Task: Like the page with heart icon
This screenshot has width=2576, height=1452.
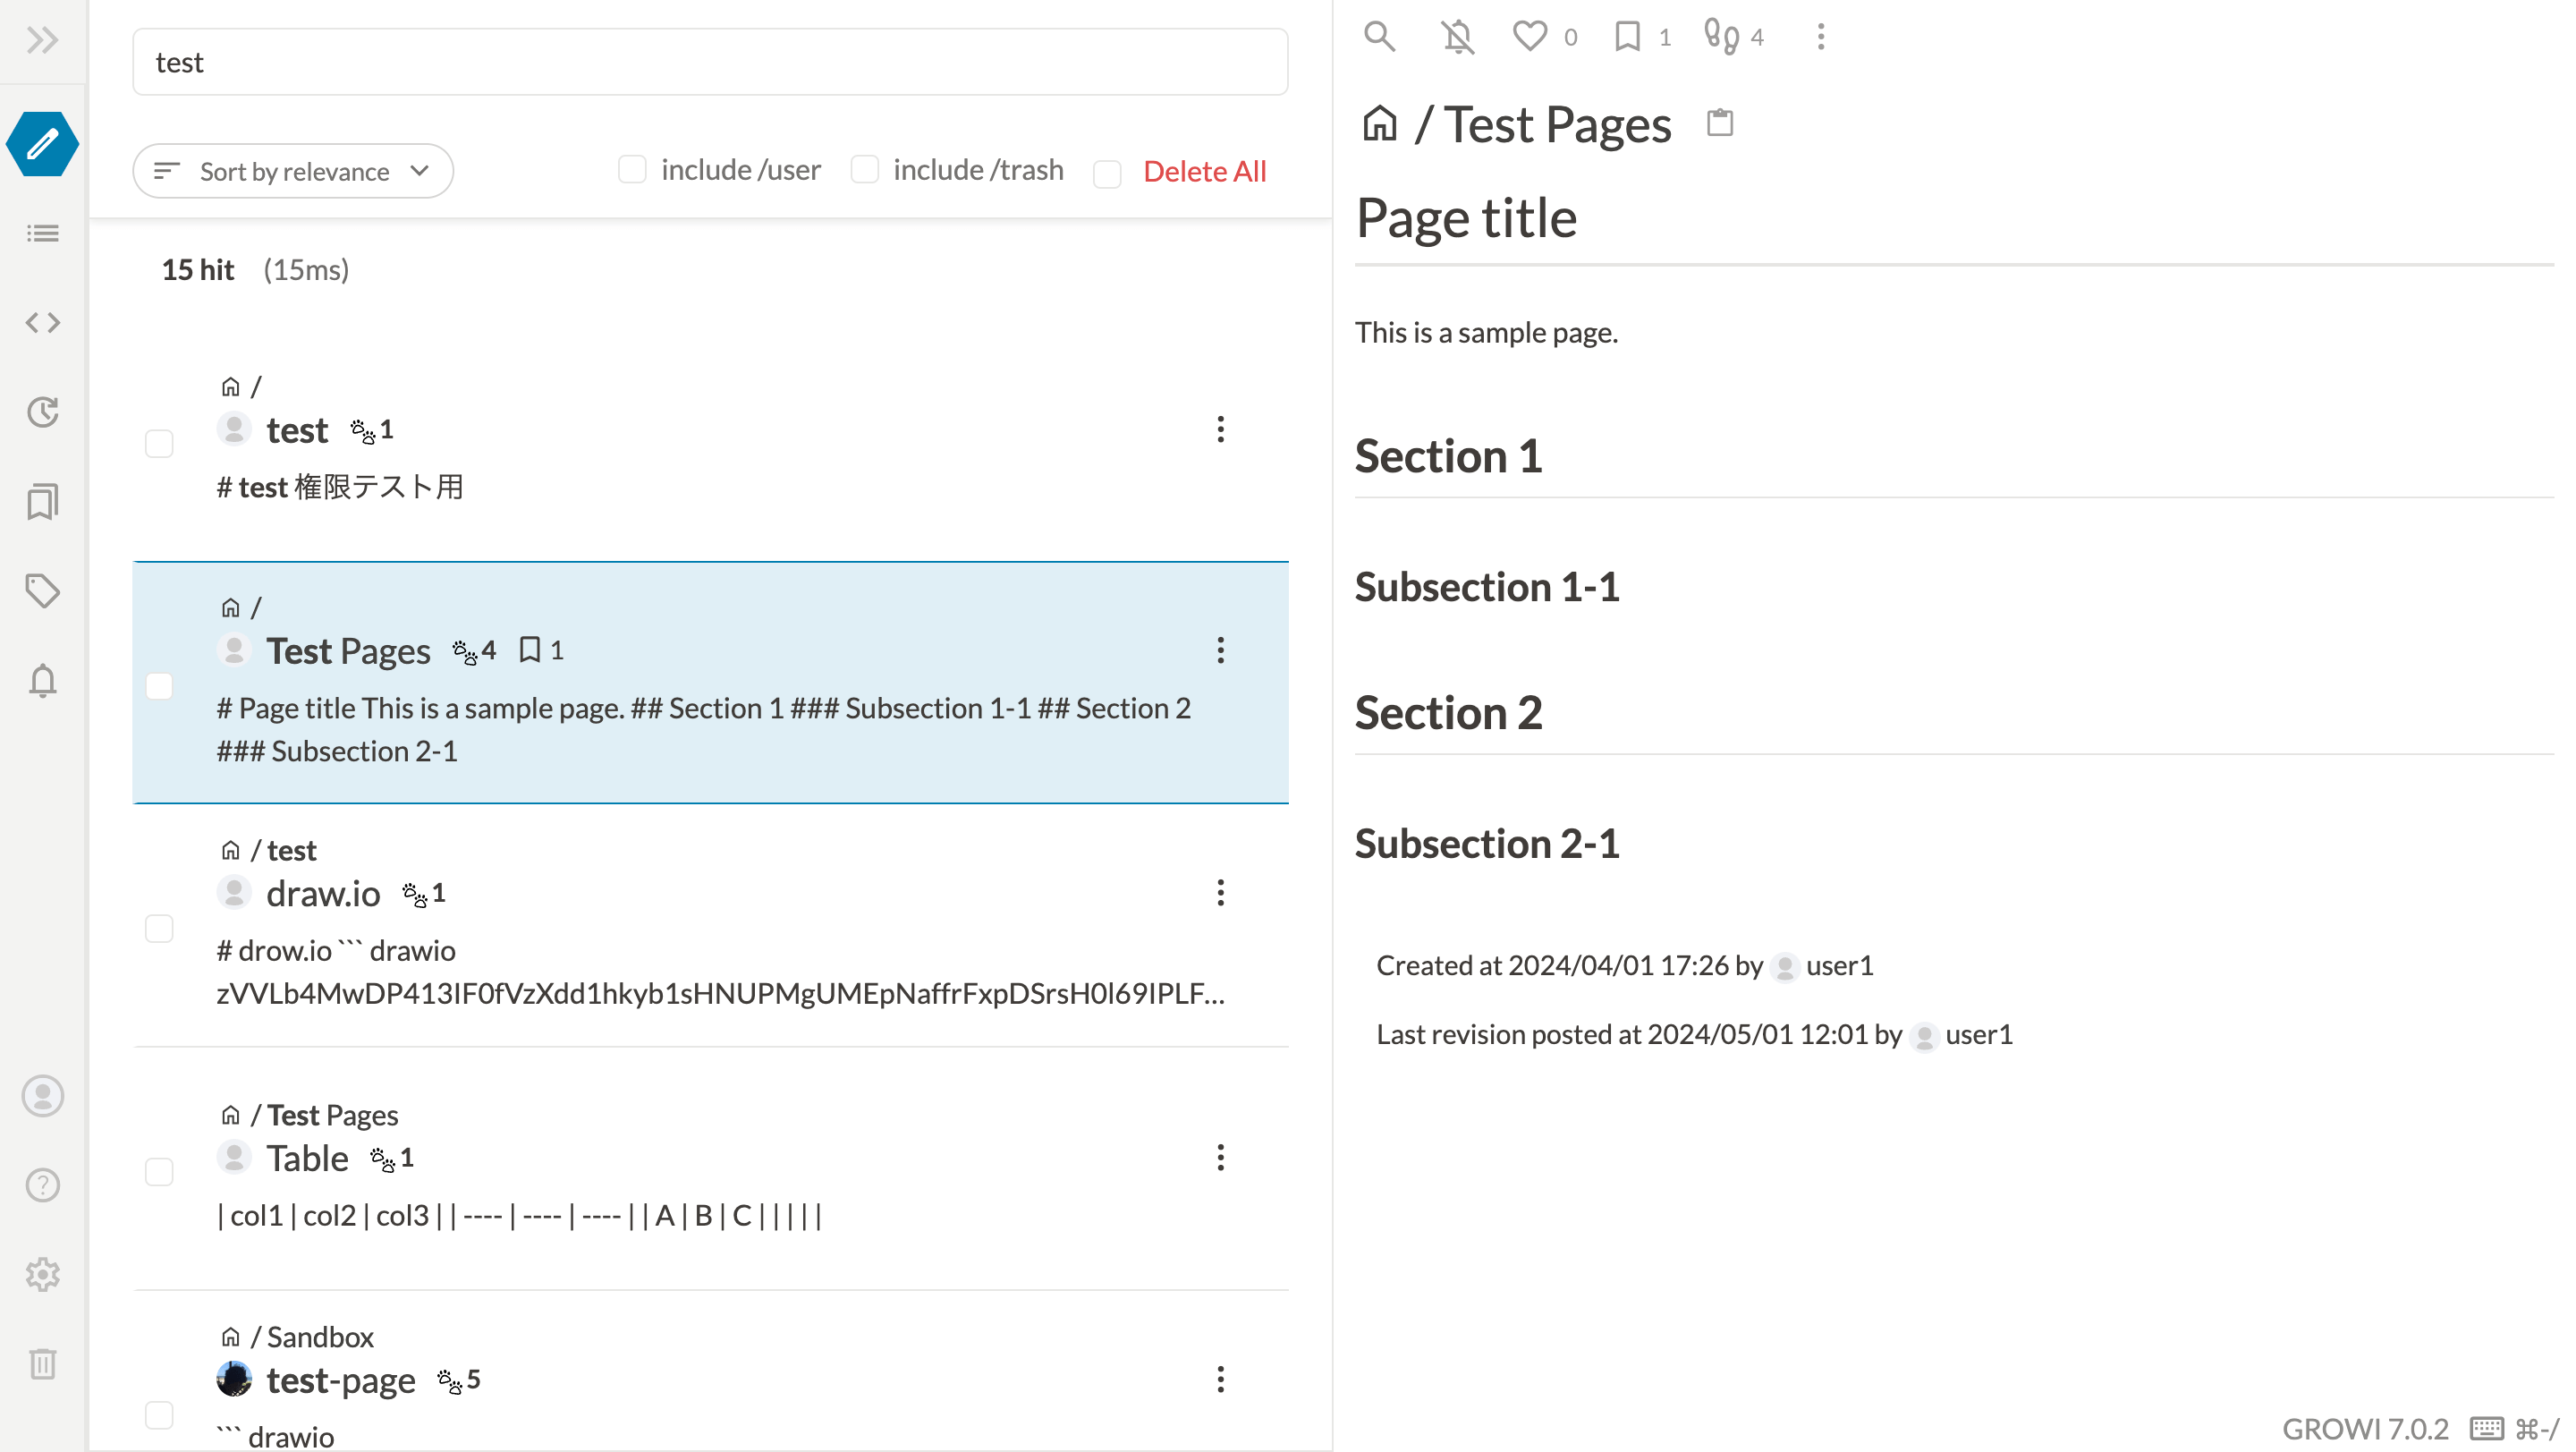Action: click(1529, 36)
